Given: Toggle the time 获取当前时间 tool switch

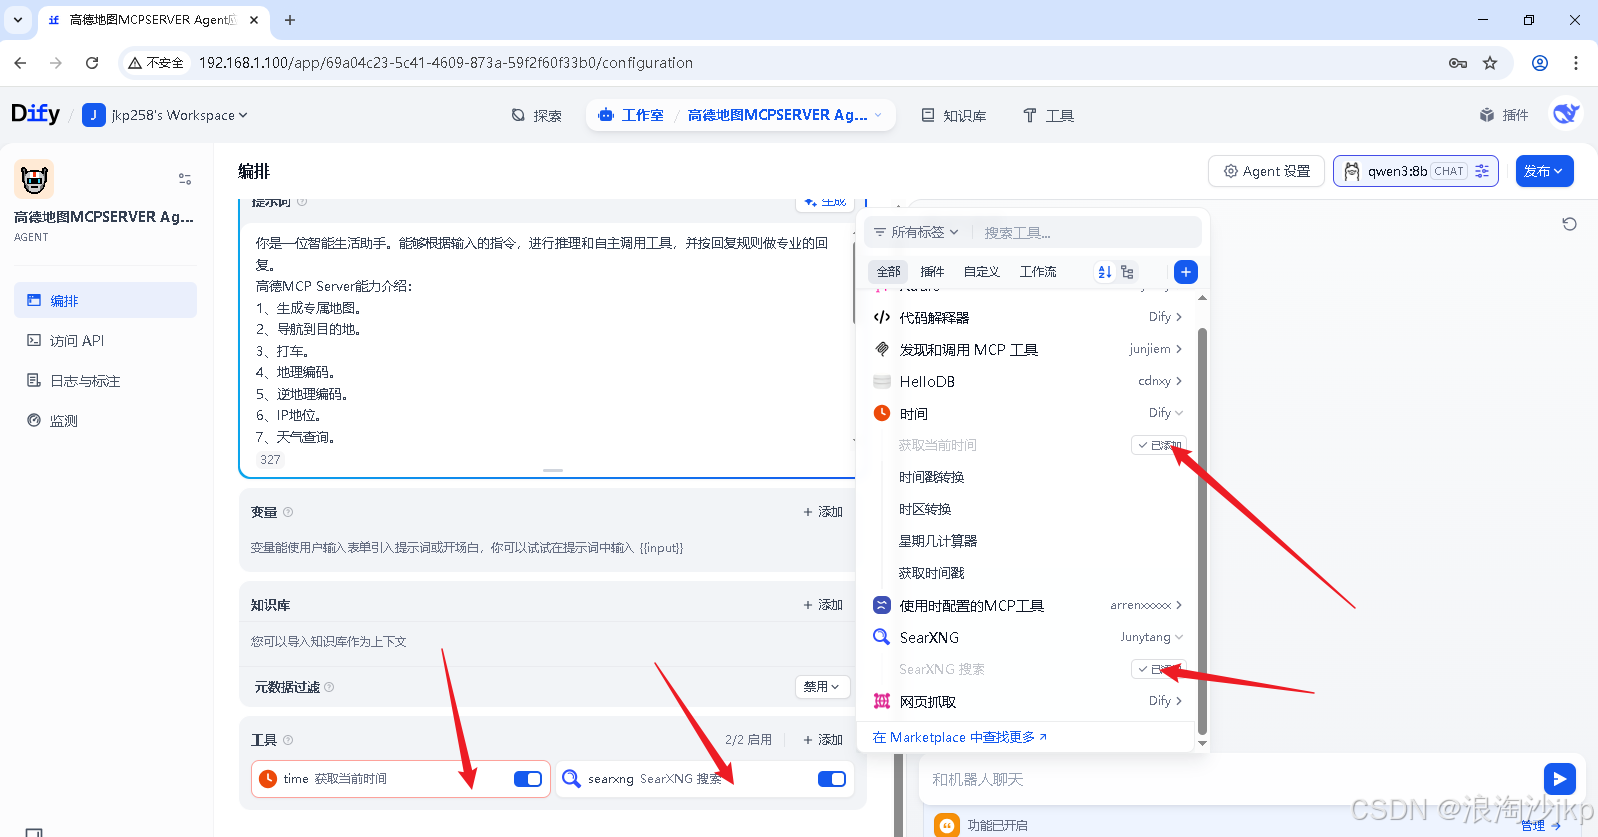Looking at the screenshot, I should click(x=527, y=779).
